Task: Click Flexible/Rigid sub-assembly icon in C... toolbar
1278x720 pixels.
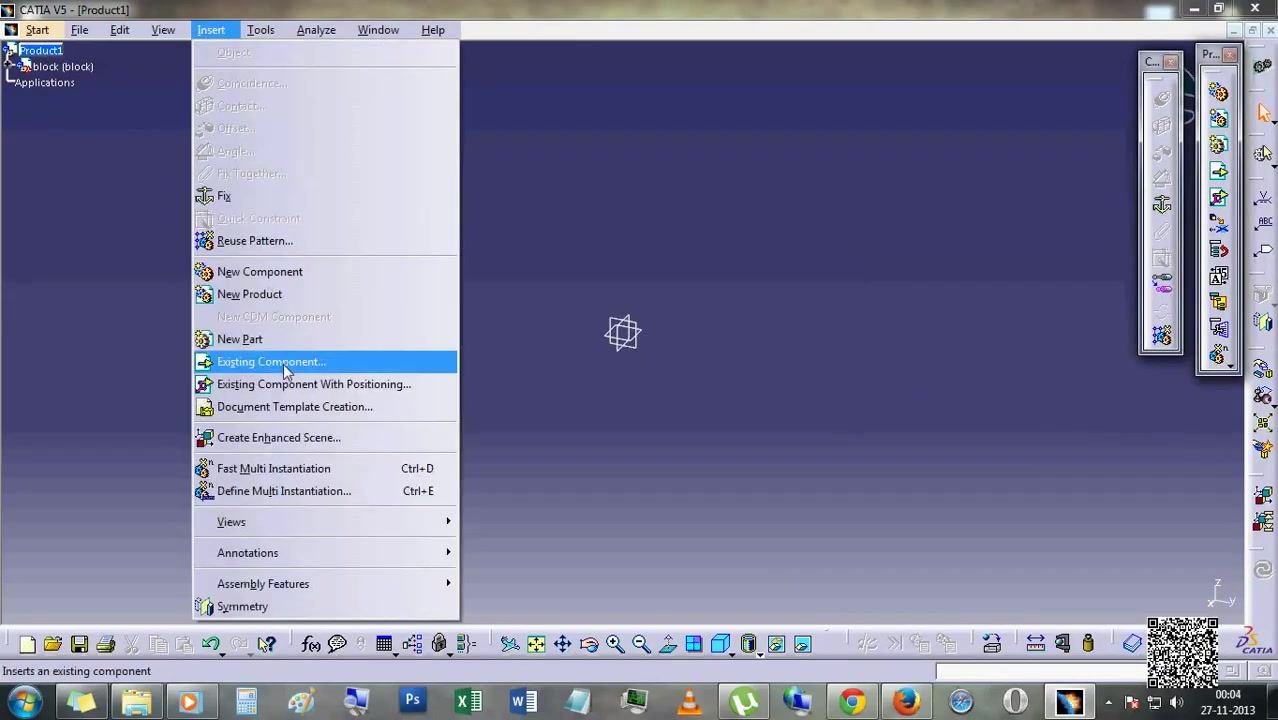Action: (1161, 284)
